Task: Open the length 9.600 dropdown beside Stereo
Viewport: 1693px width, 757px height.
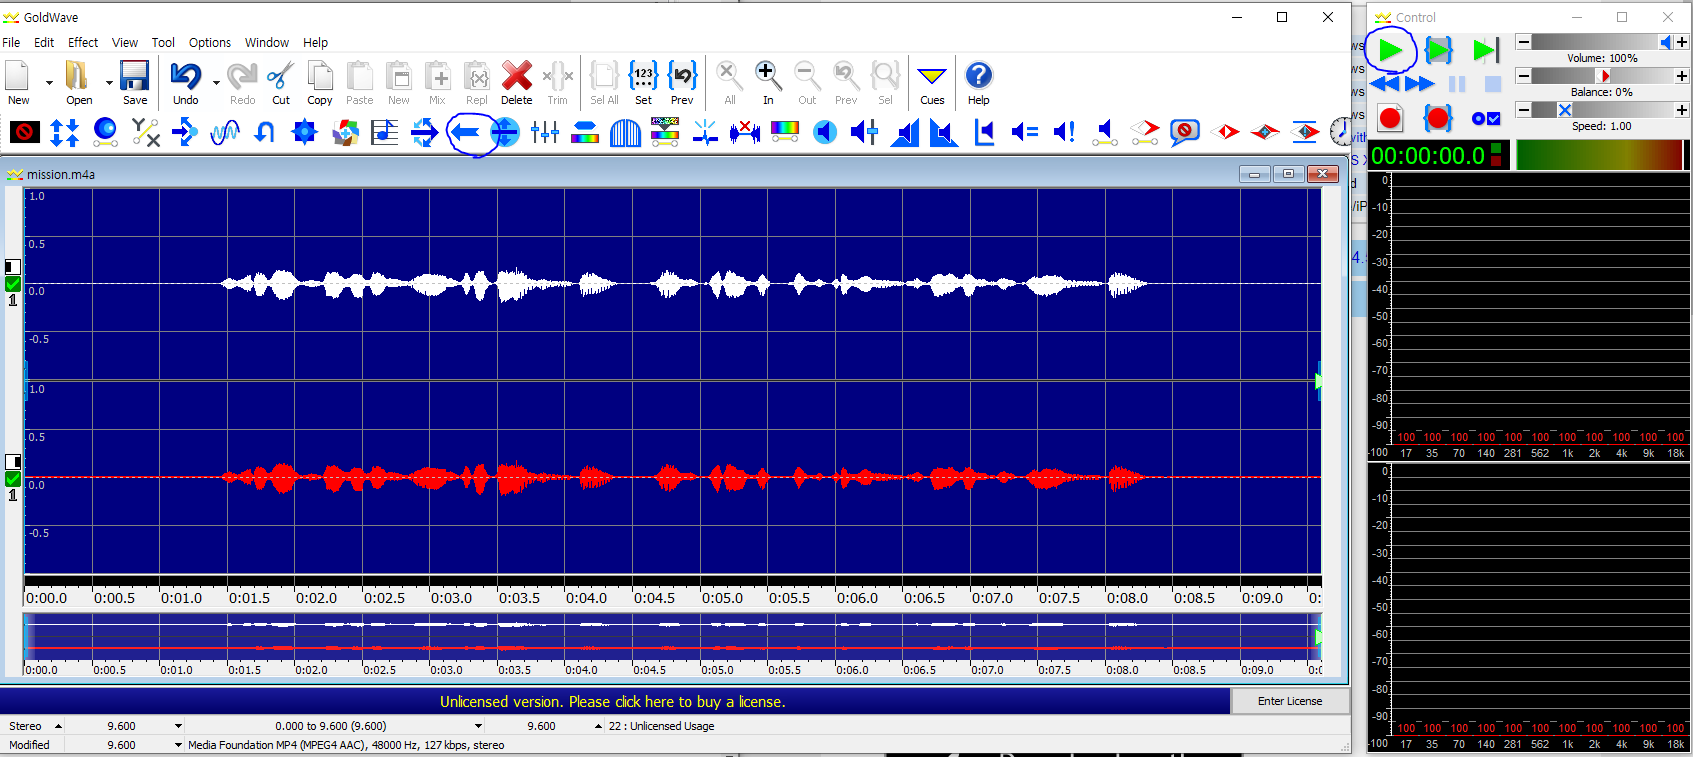Action: pyautogui.click(x=178, y=726)
